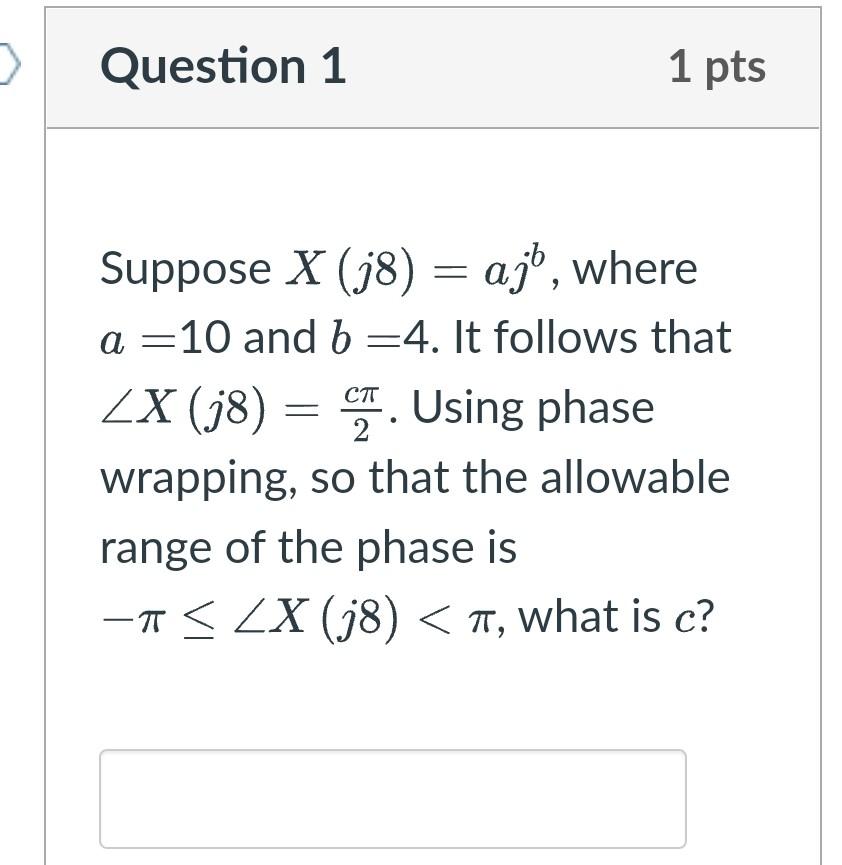Click the a = 10 value text
This screenshot has width=842, height=865.
click(x=167, y=339)
